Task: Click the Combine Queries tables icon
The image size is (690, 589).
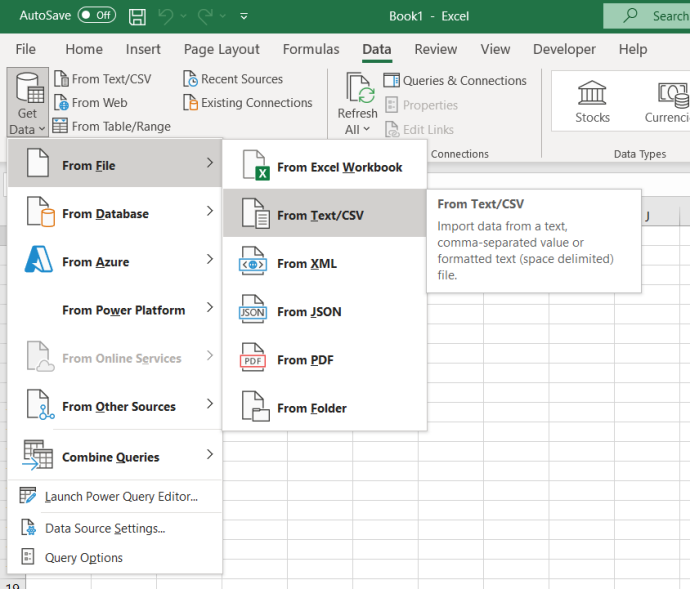Action: [x=38, y=455]
